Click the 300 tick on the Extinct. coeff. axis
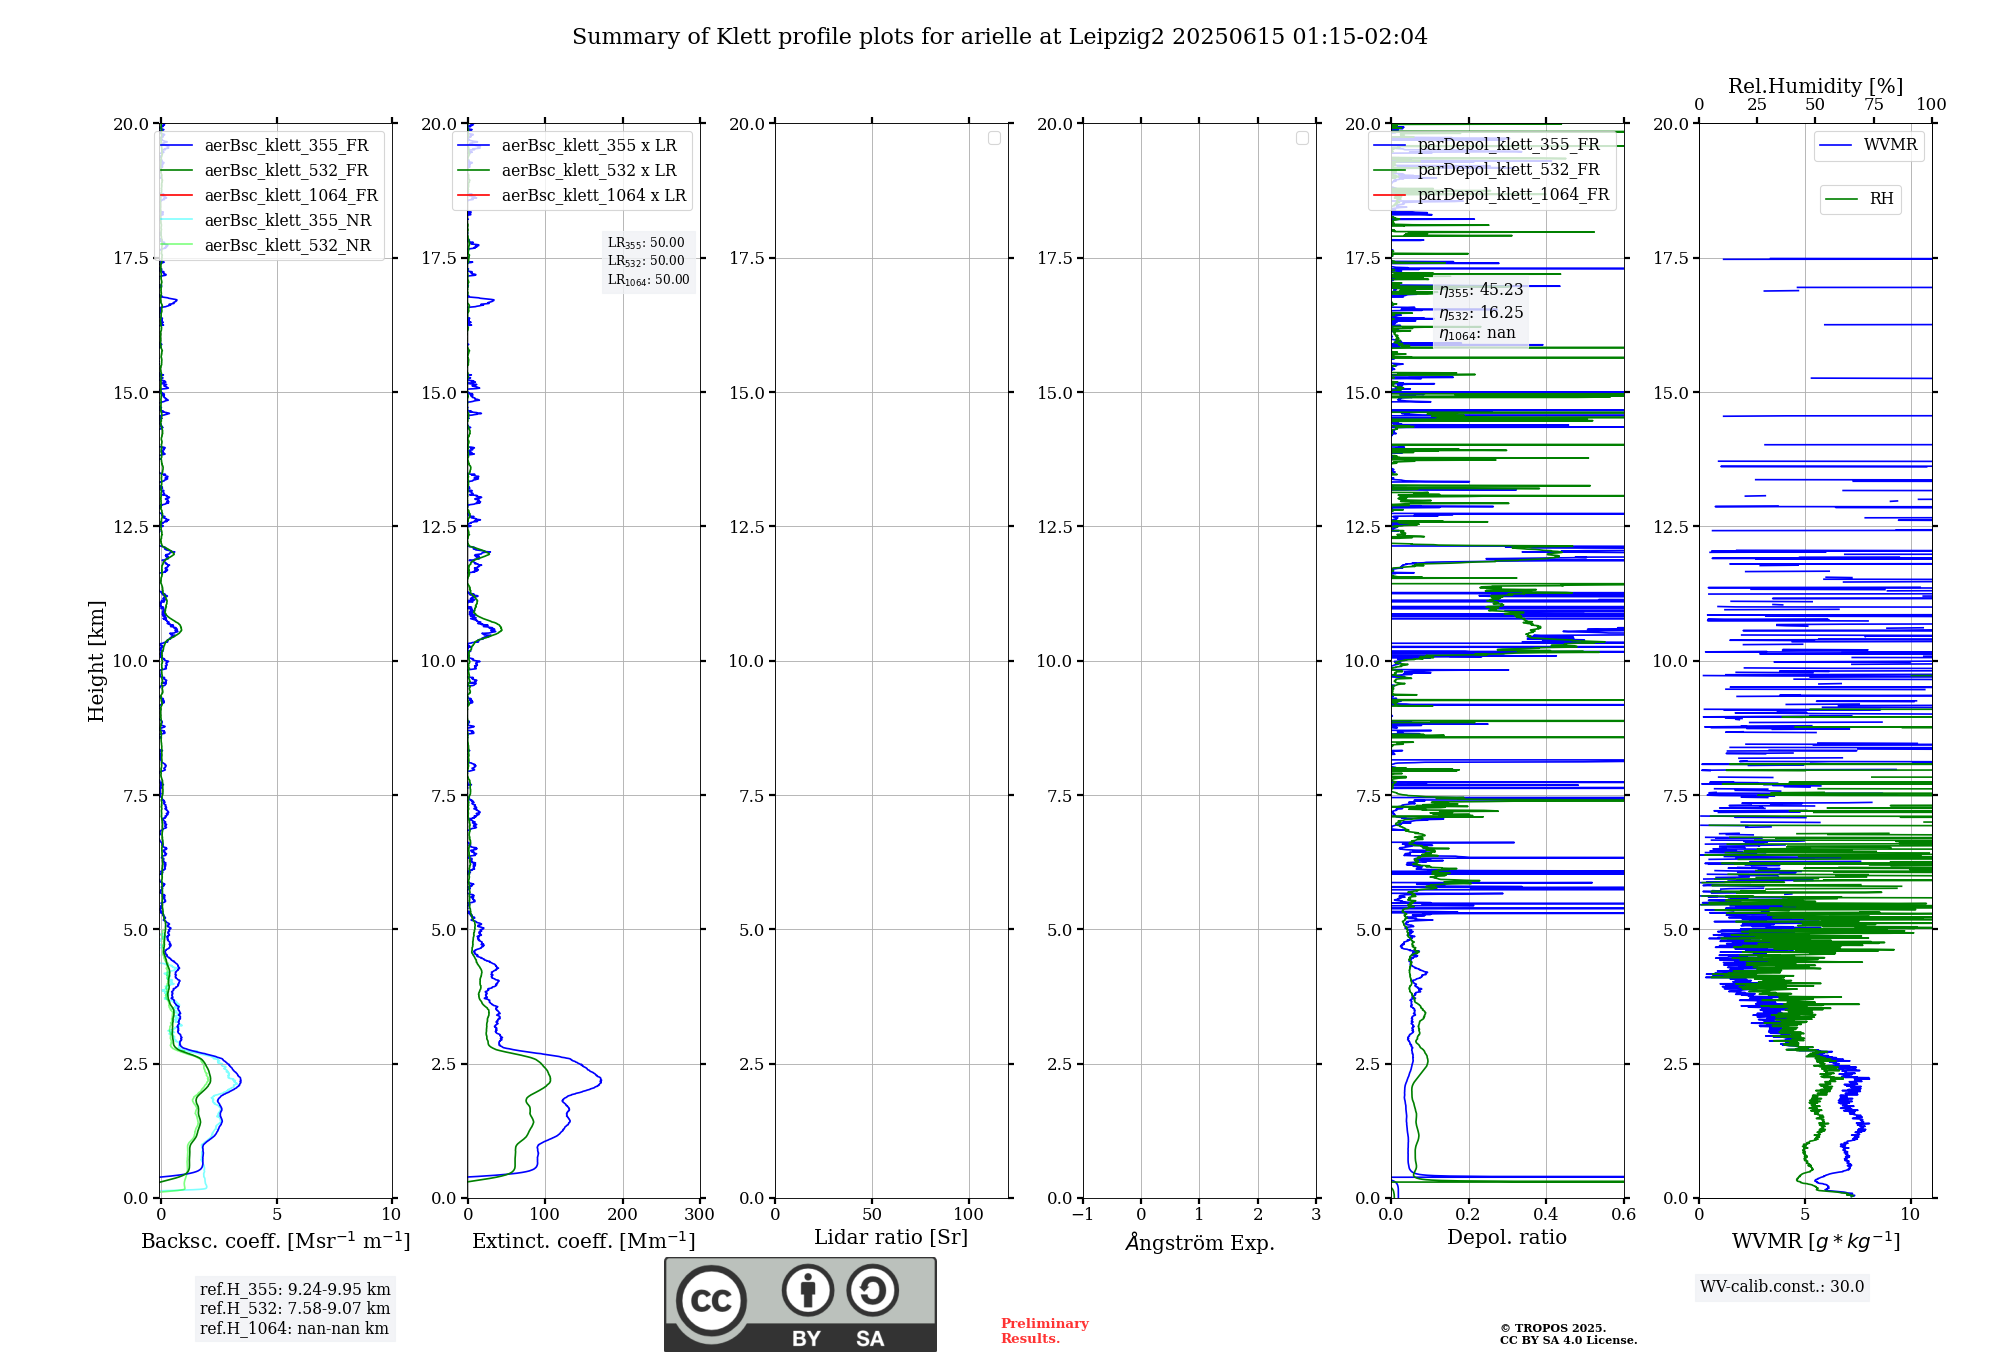Image resolution: width=2000 pixels, height=1360 pixels. [699, 1214]
